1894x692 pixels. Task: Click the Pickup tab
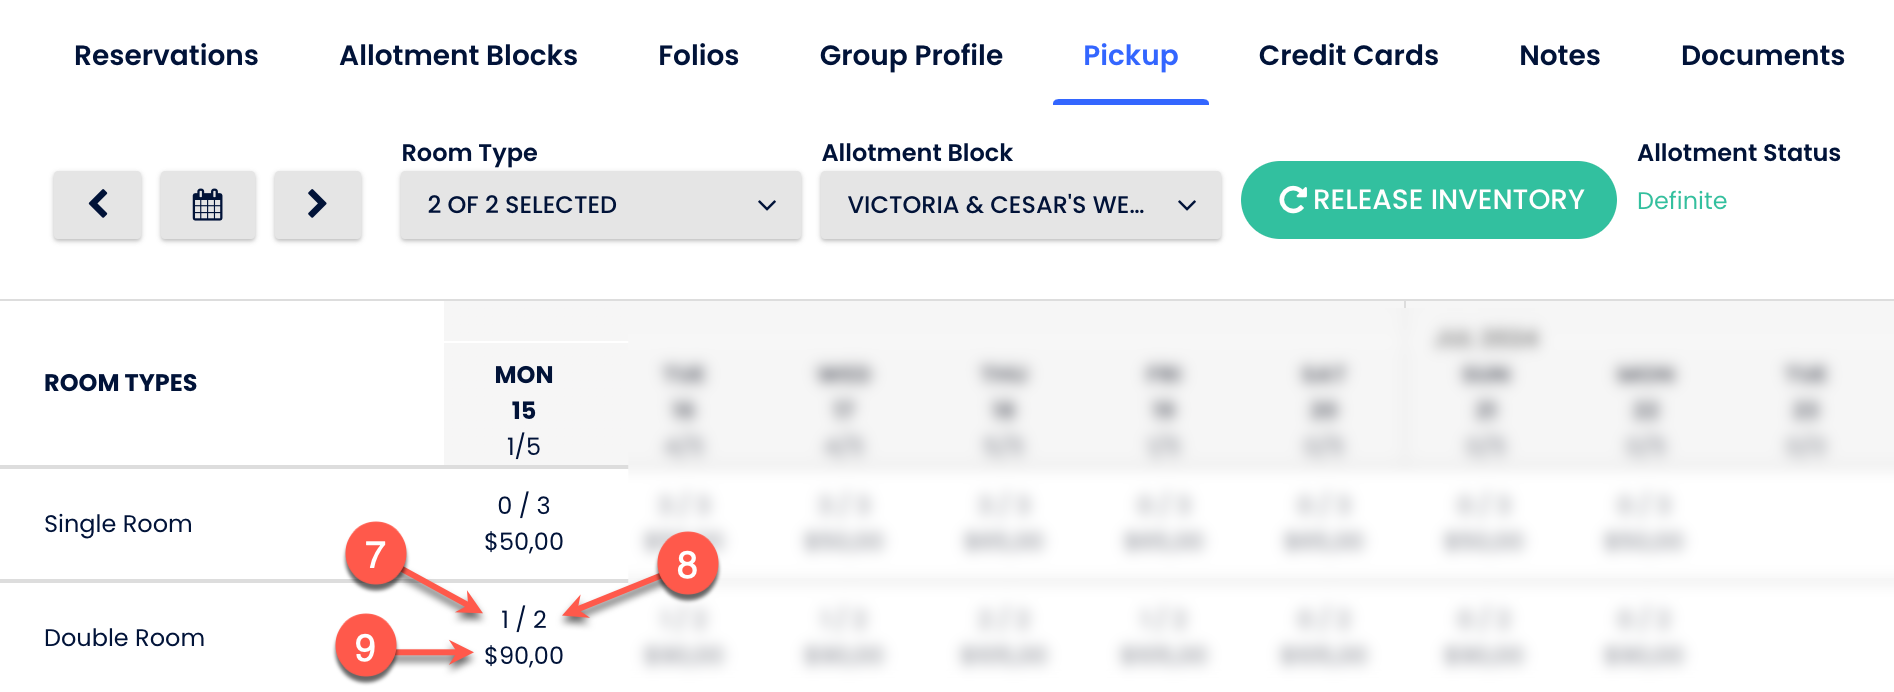(1130, 56)
